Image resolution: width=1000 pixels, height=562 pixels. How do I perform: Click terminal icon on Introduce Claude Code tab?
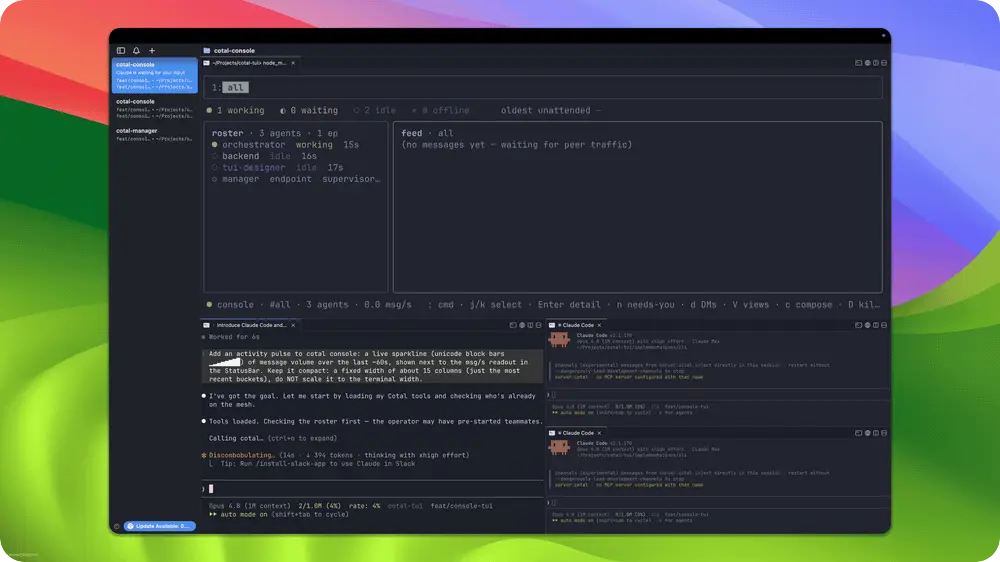(207, 325)
